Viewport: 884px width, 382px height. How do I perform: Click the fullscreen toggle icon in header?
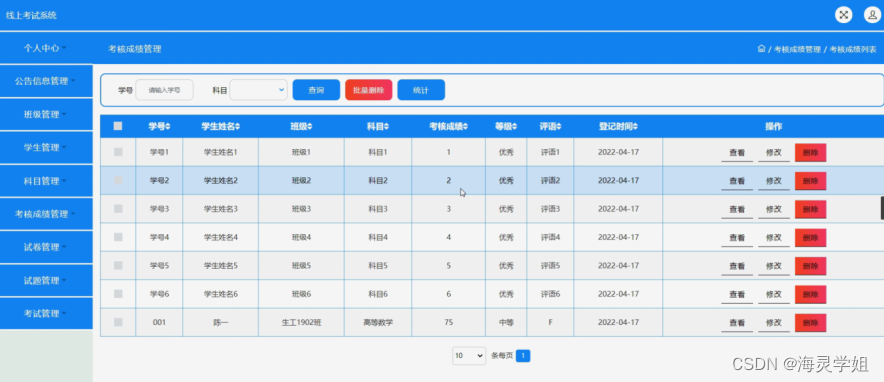click(843, 15)
